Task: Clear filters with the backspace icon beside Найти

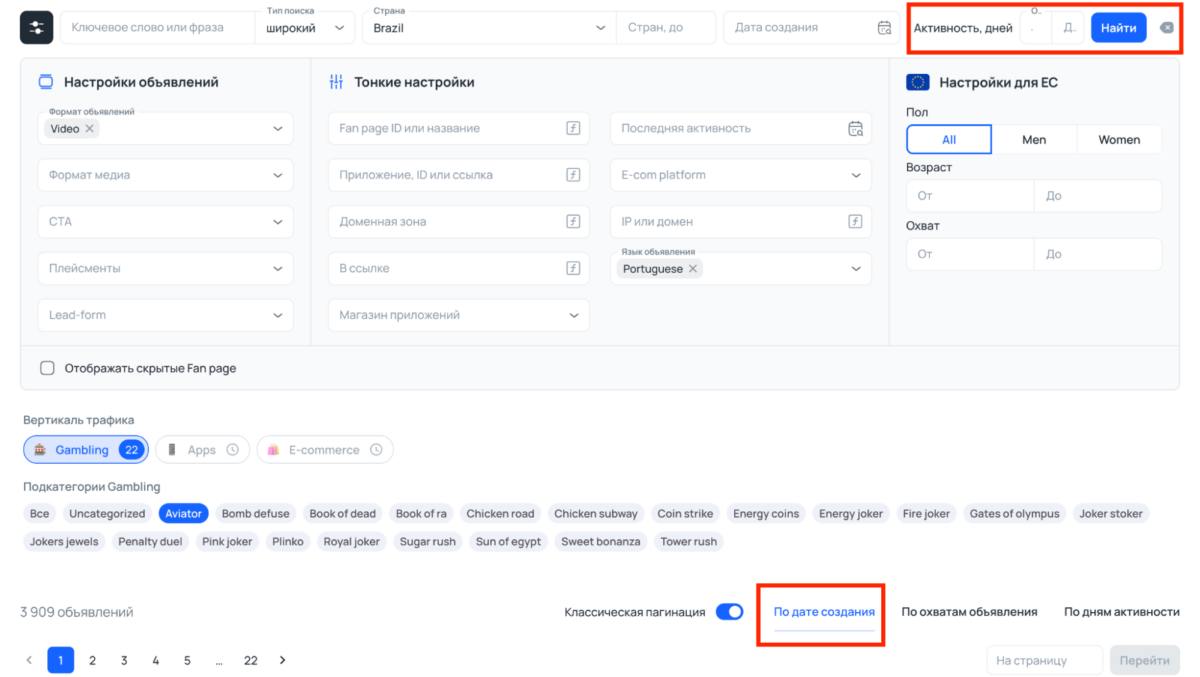Action: (x=1166, y=28)
